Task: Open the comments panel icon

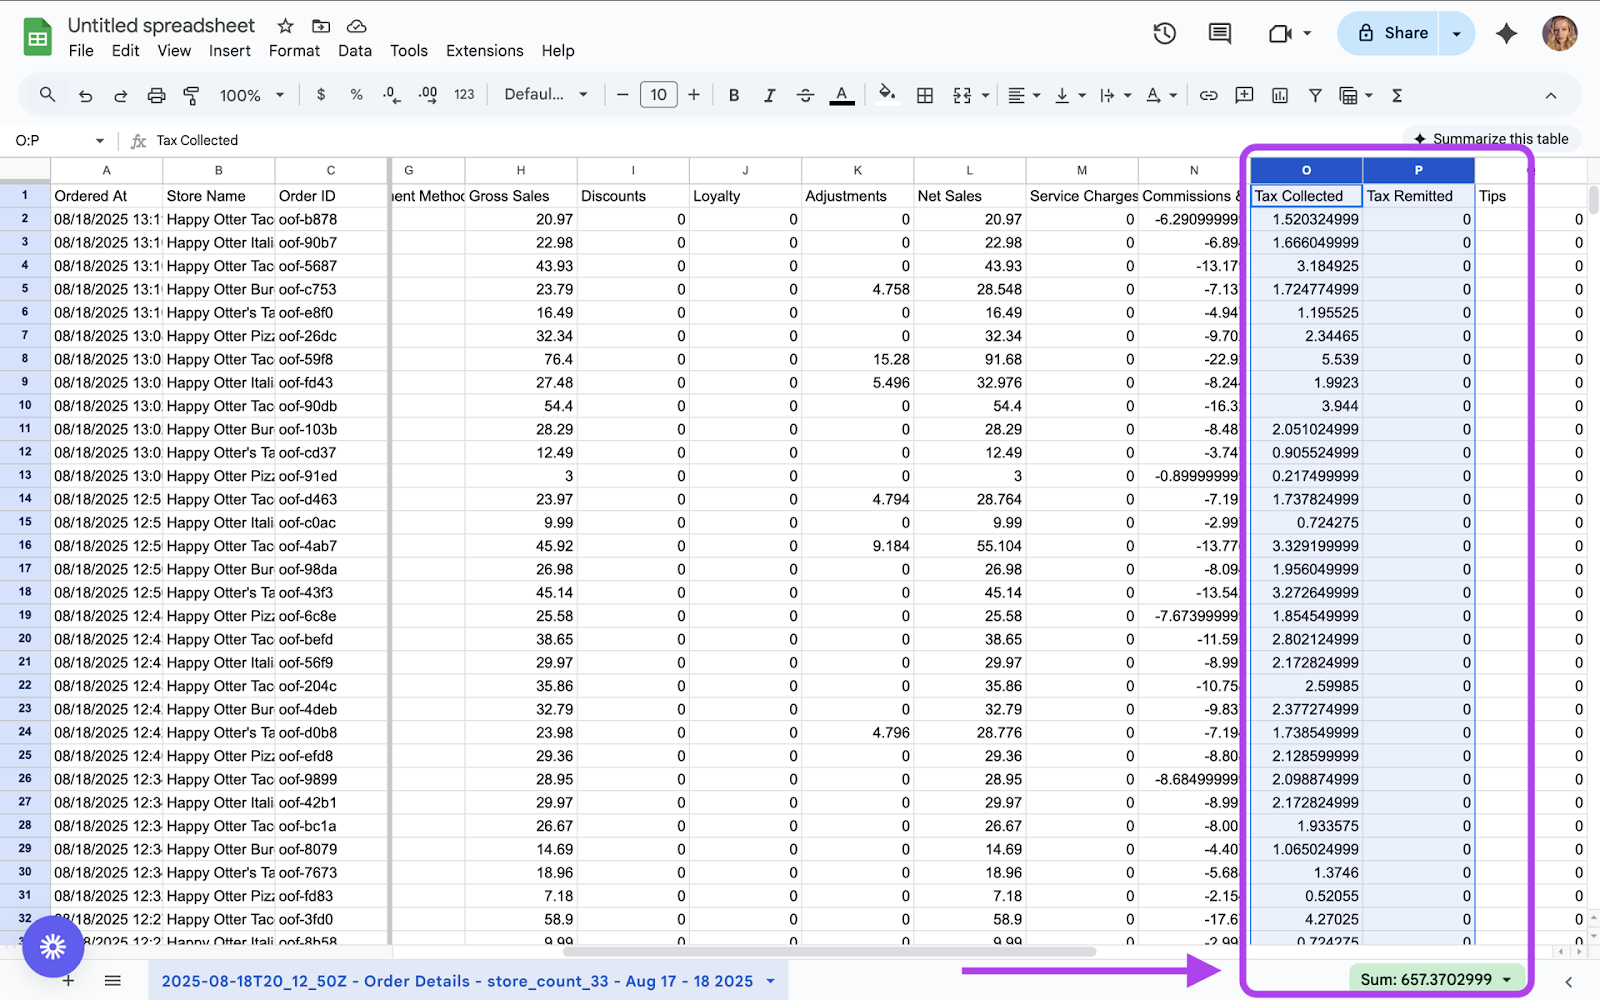Action: pos(1219,33)
